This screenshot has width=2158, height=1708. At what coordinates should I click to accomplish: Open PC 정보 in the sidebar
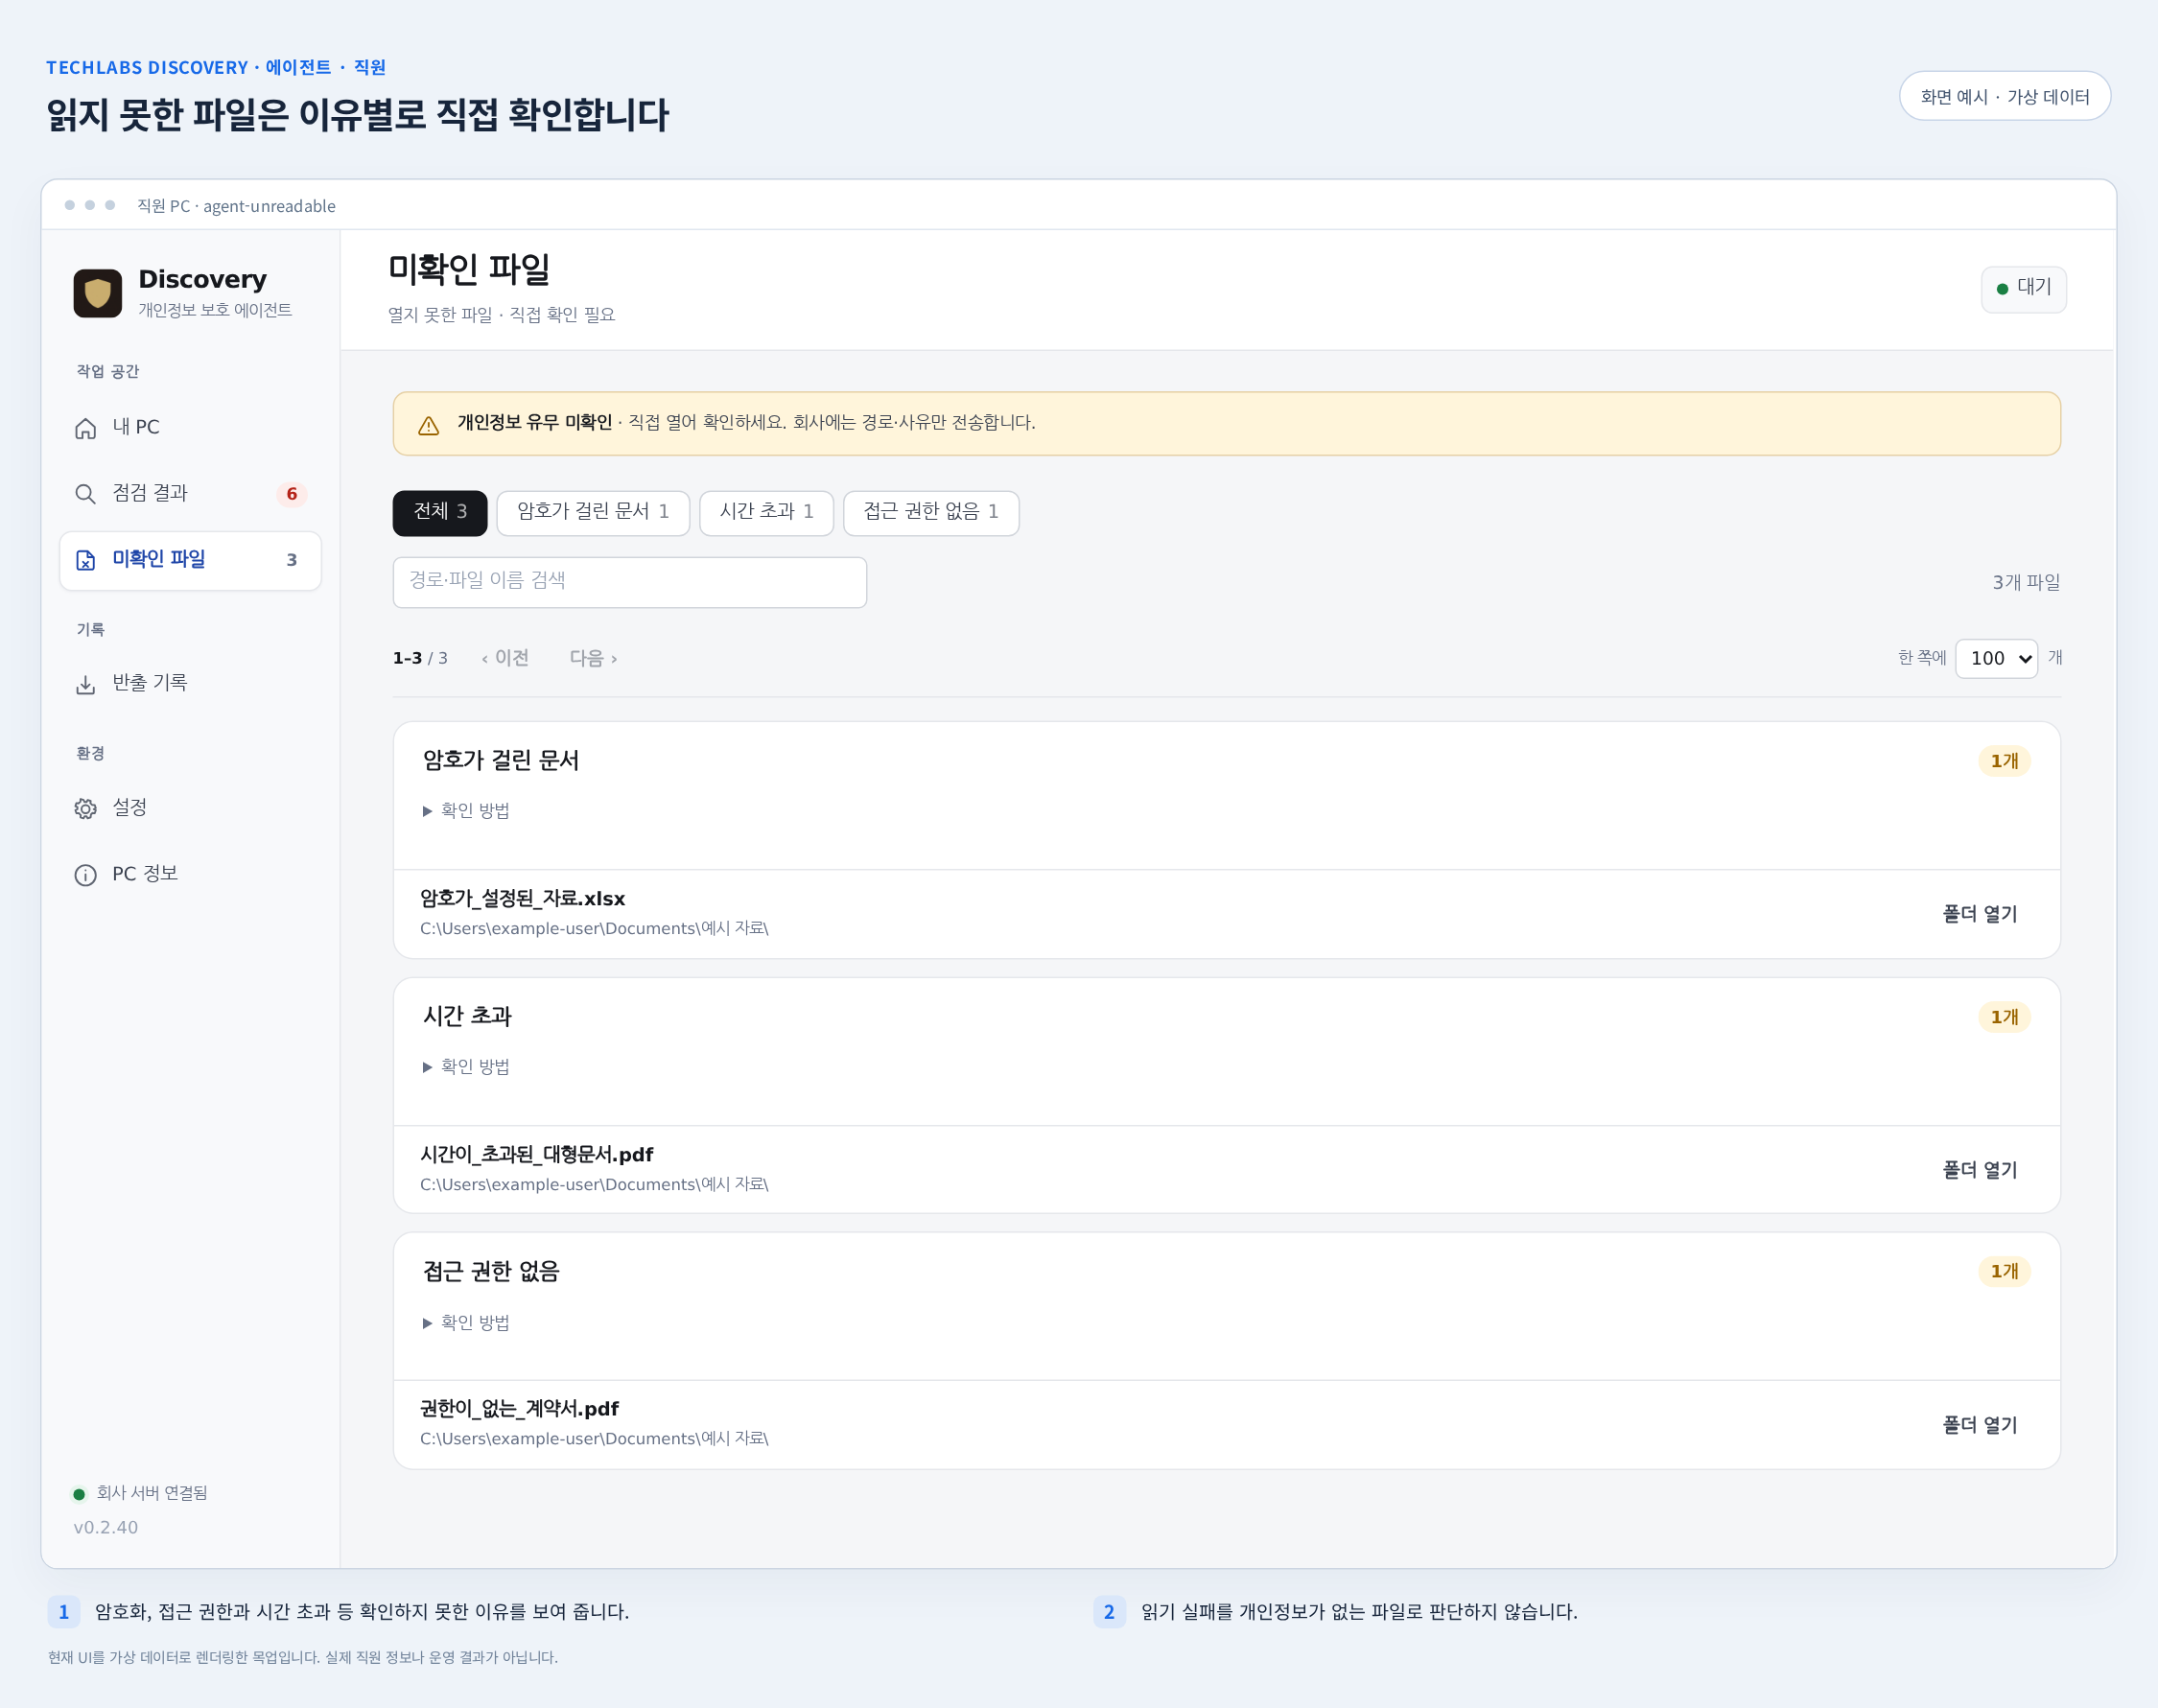tap(190, 875)
